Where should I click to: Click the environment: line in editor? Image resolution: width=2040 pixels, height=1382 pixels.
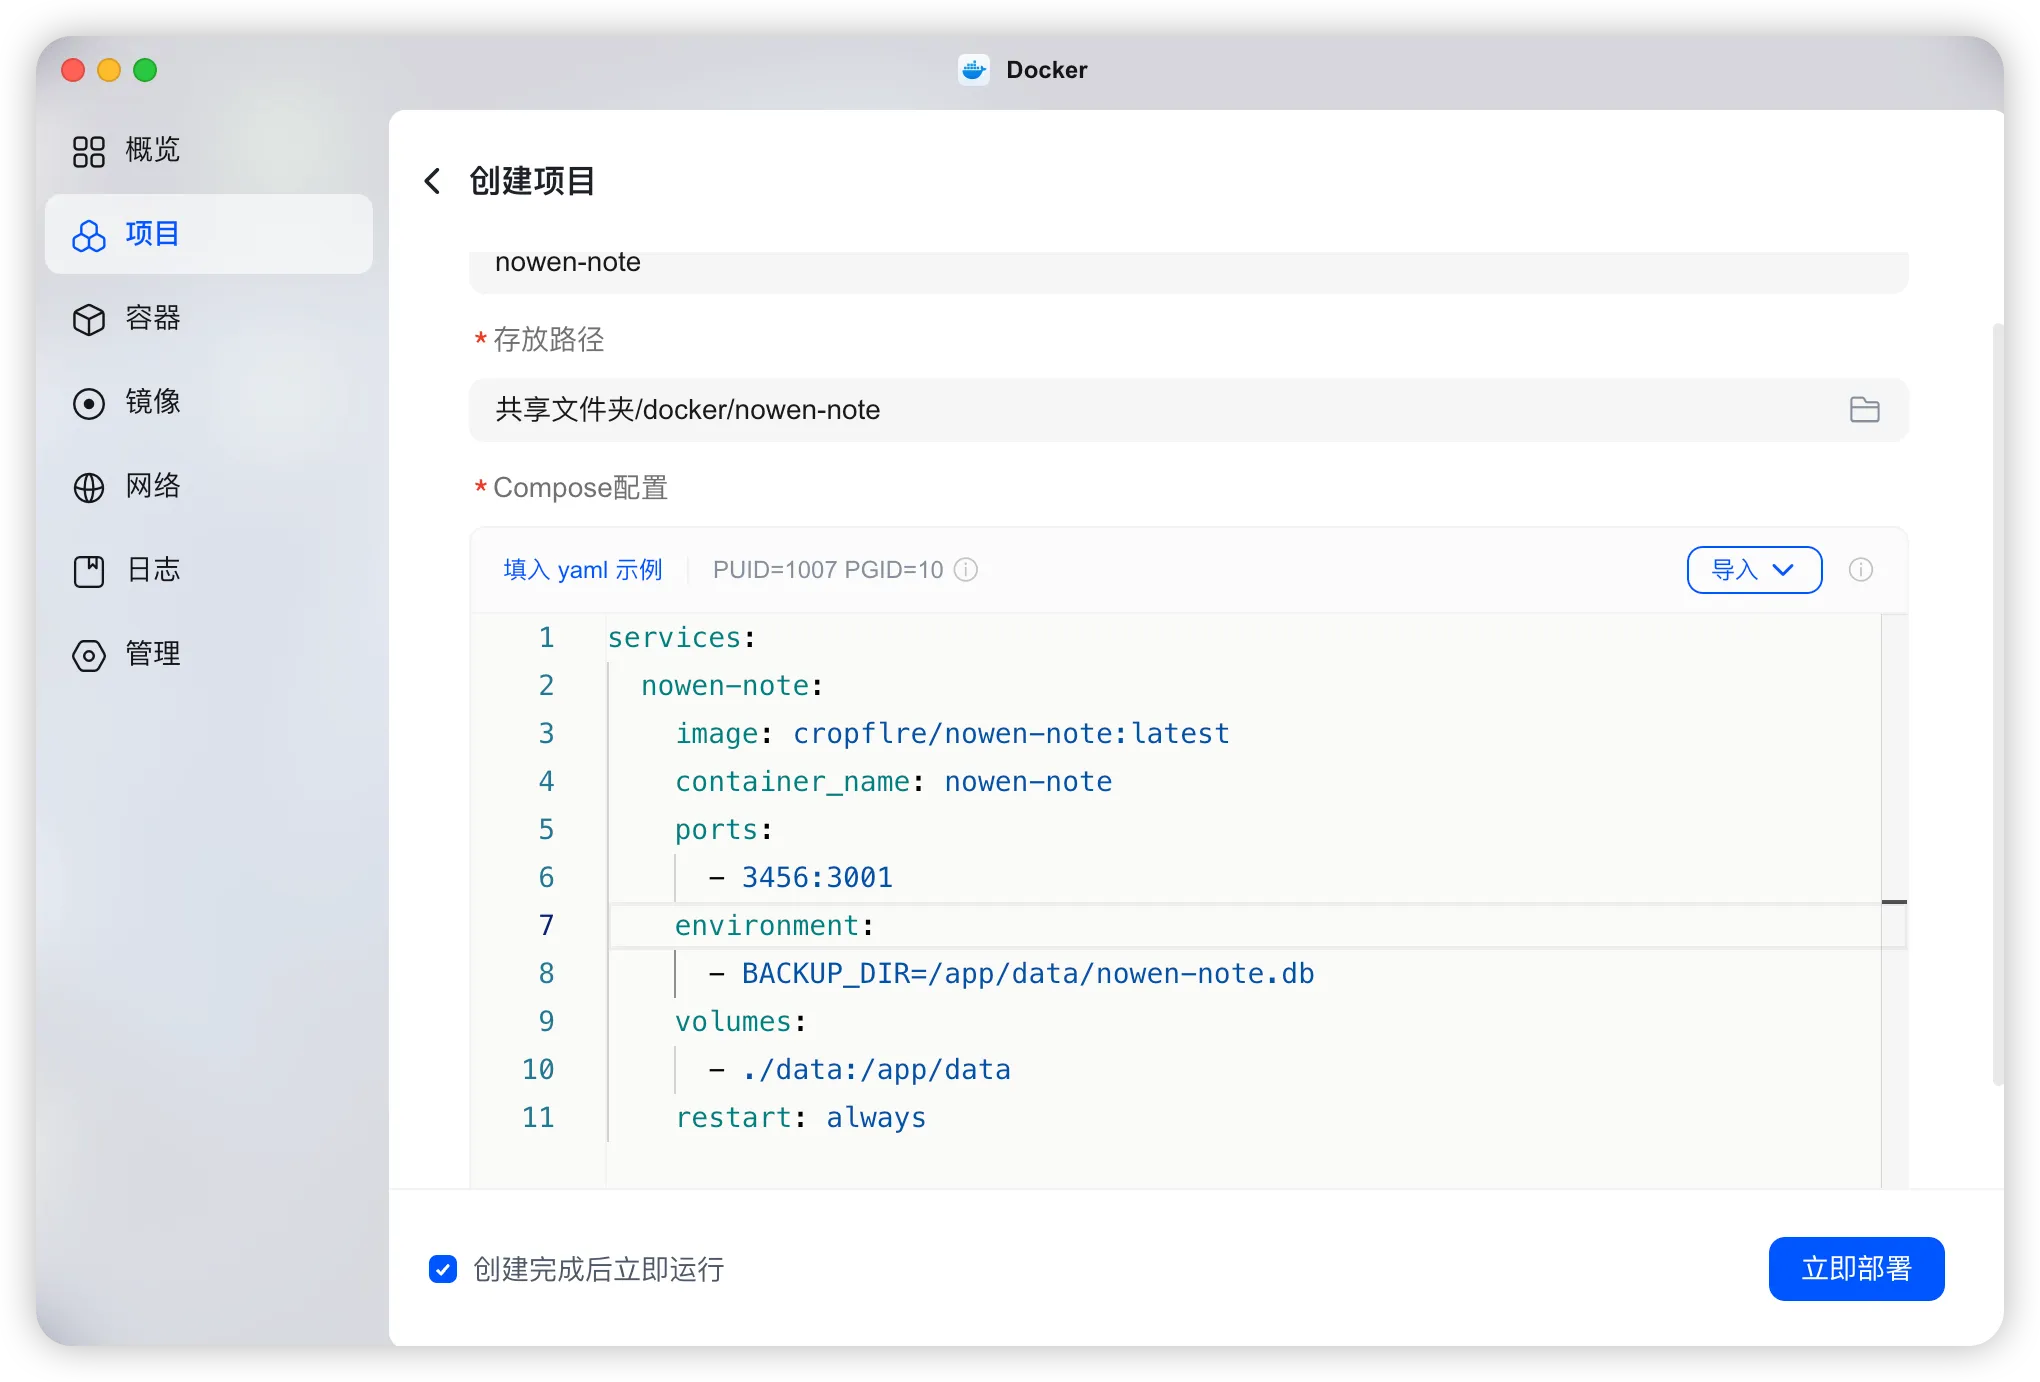coord(774,925)
